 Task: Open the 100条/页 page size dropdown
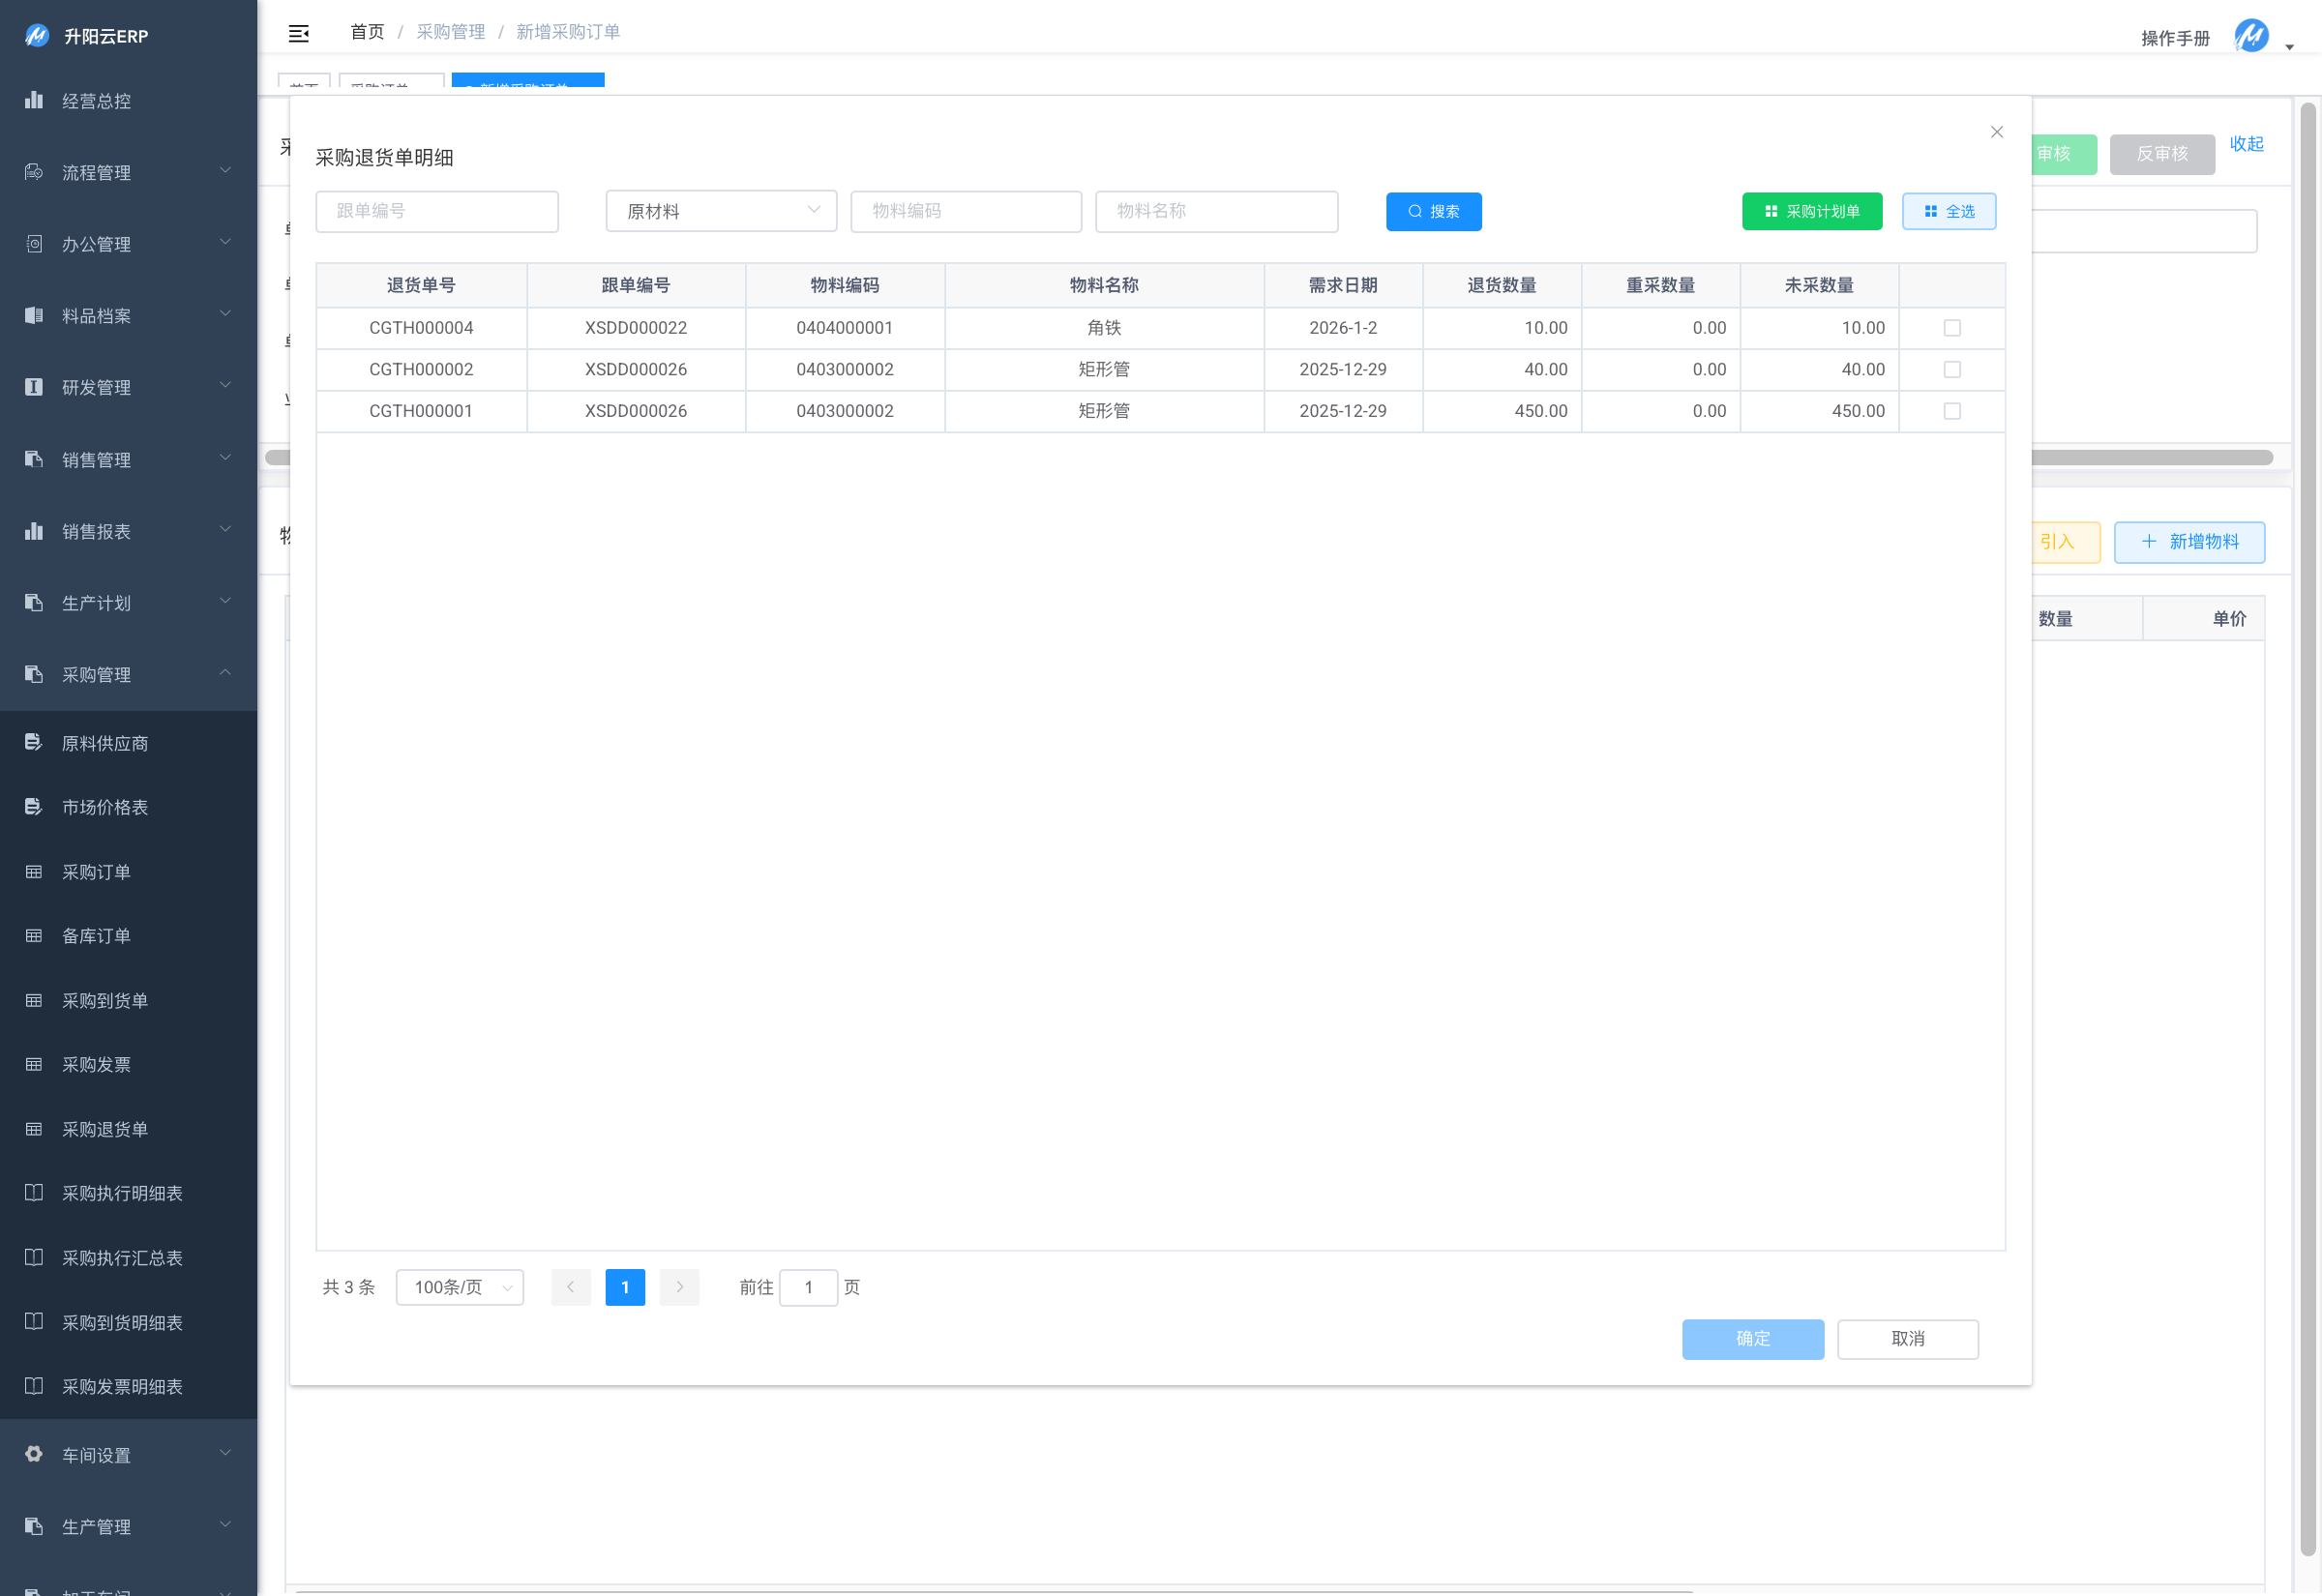(x=460, y=1287)
